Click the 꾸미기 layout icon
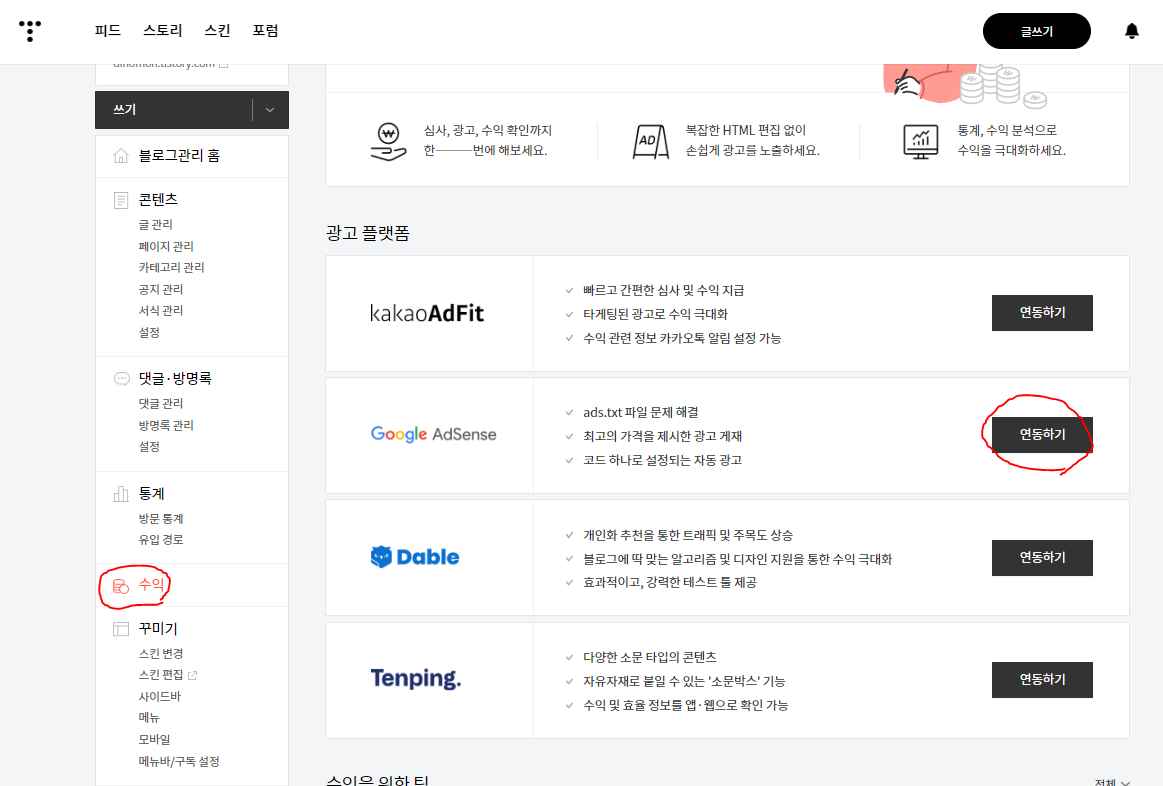 (121, 629)
